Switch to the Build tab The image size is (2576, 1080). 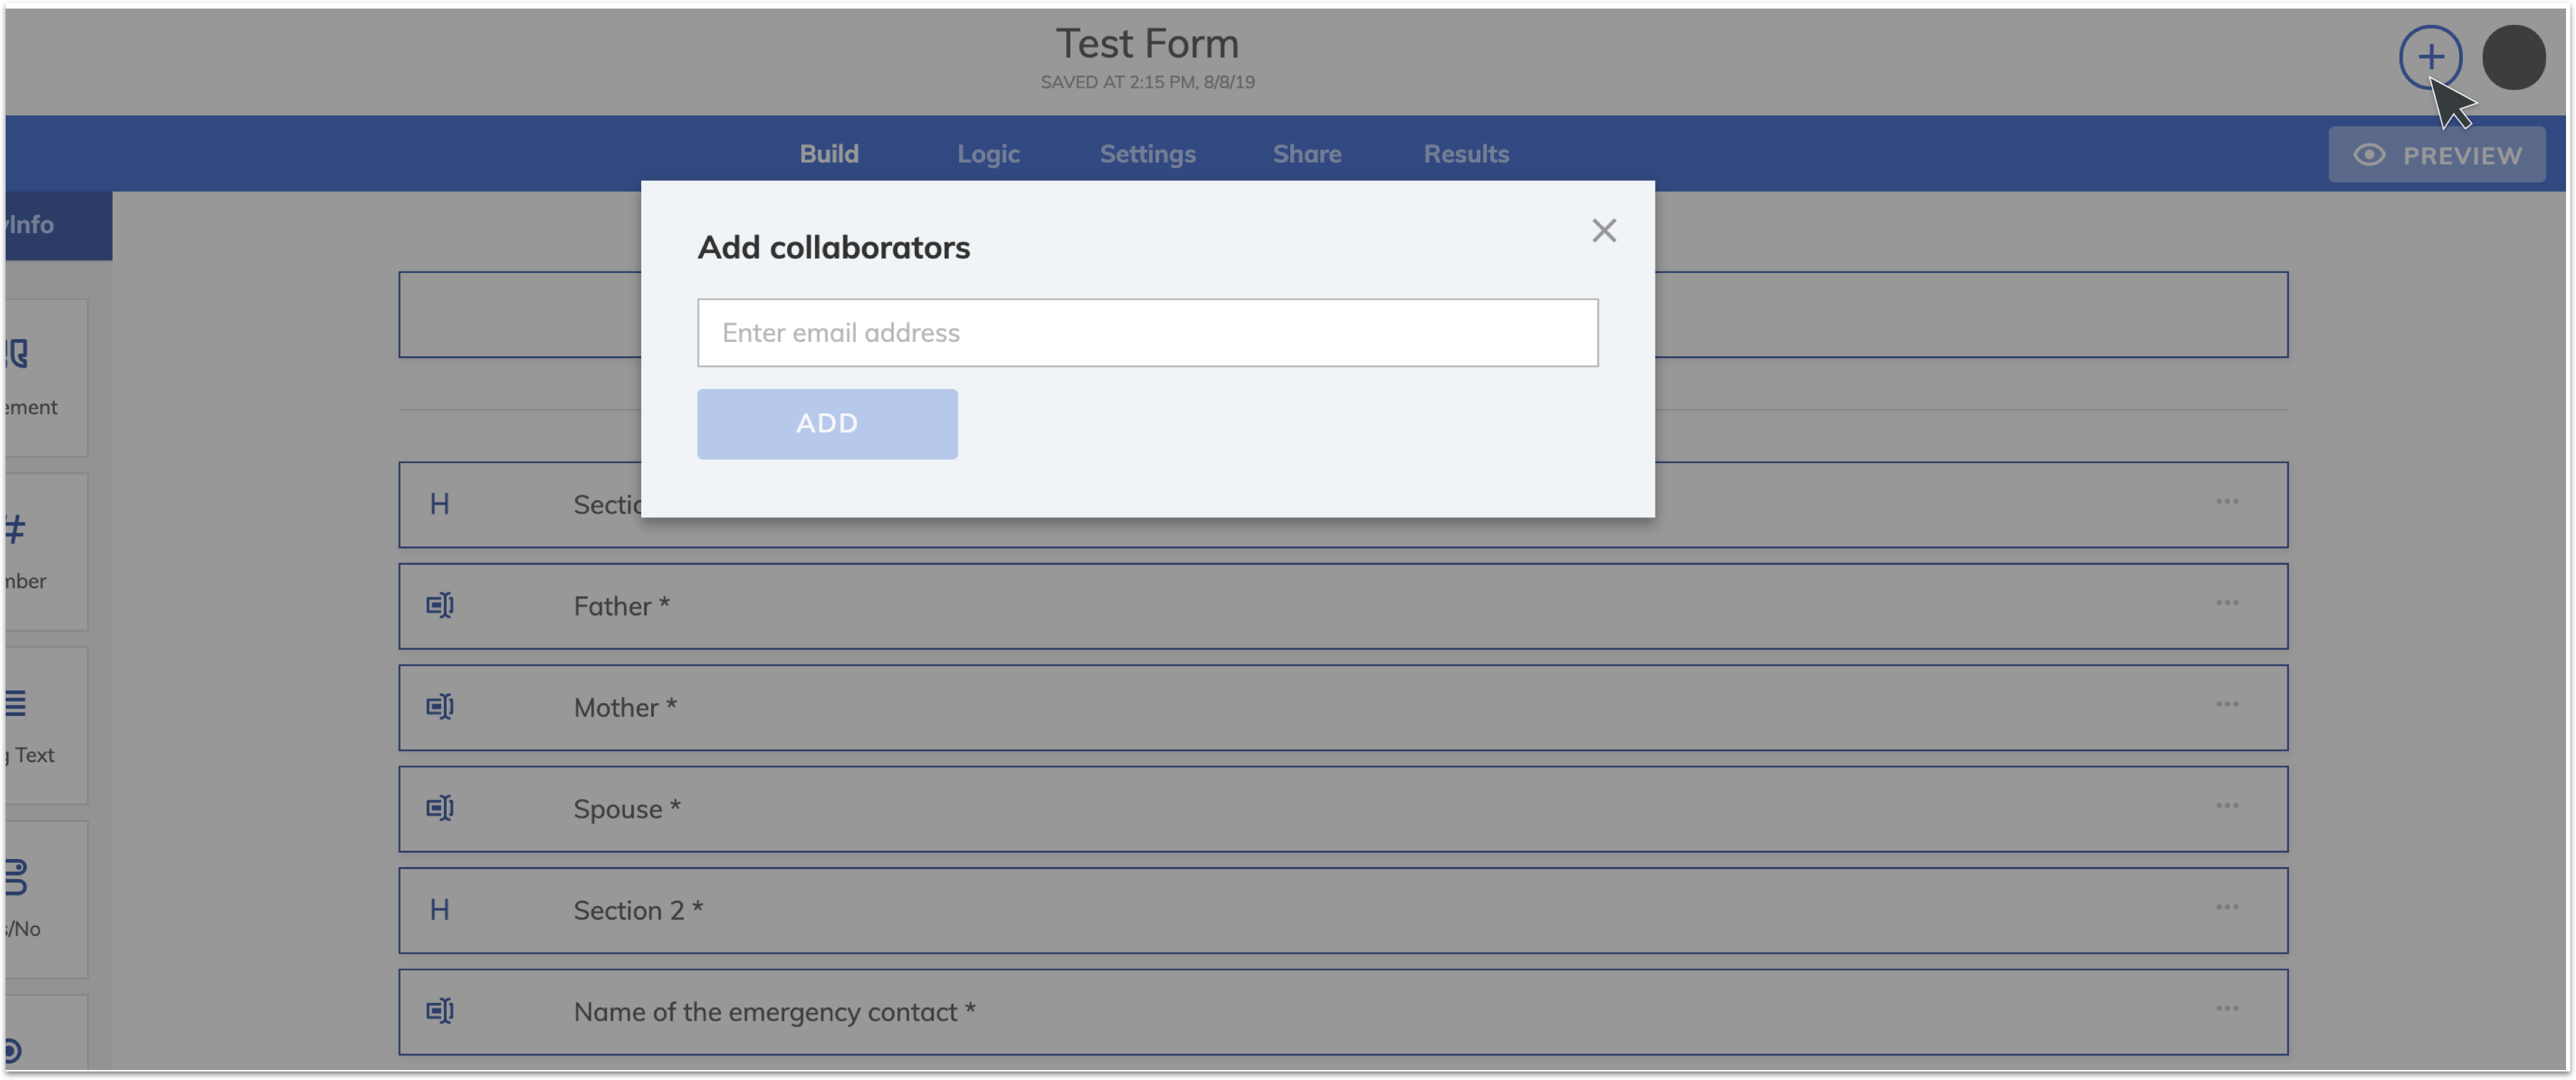(x=828, y=154)
